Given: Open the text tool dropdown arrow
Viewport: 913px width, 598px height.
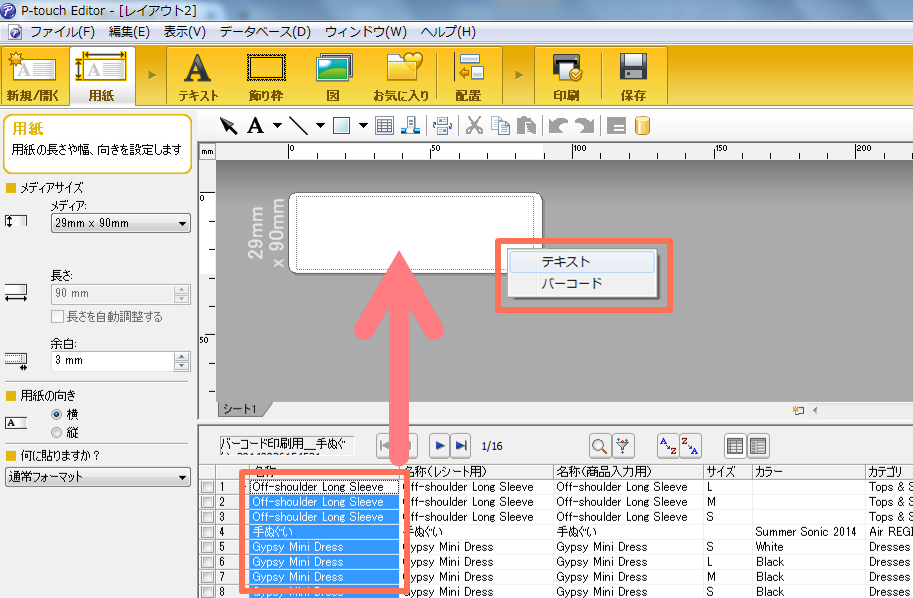Looking at the screenshot, I should (x=277, y=126).
